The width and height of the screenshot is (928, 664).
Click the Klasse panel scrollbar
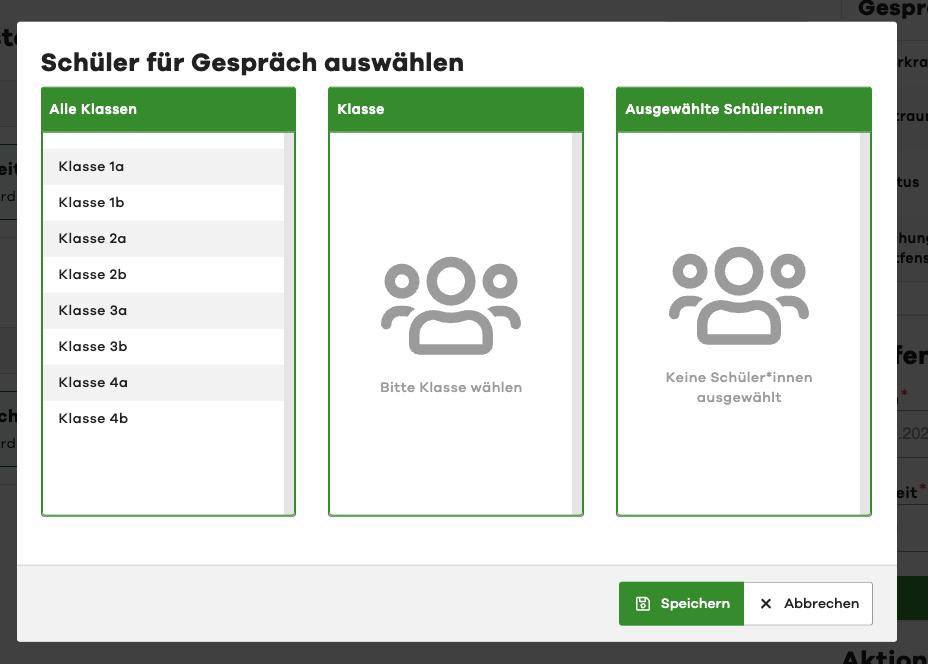[577, 322]
